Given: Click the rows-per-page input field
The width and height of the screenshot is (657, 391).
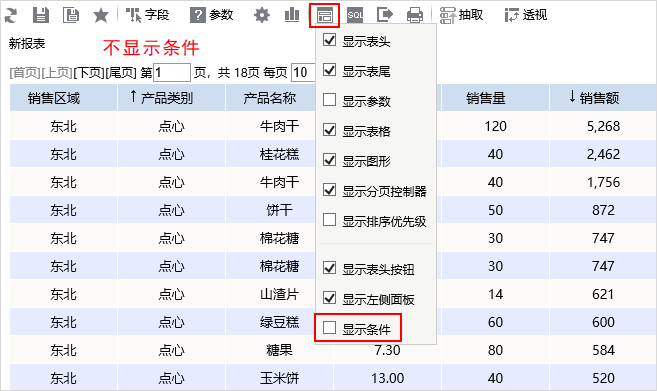Looking at the screenshot, I should (x=303, y=73).
